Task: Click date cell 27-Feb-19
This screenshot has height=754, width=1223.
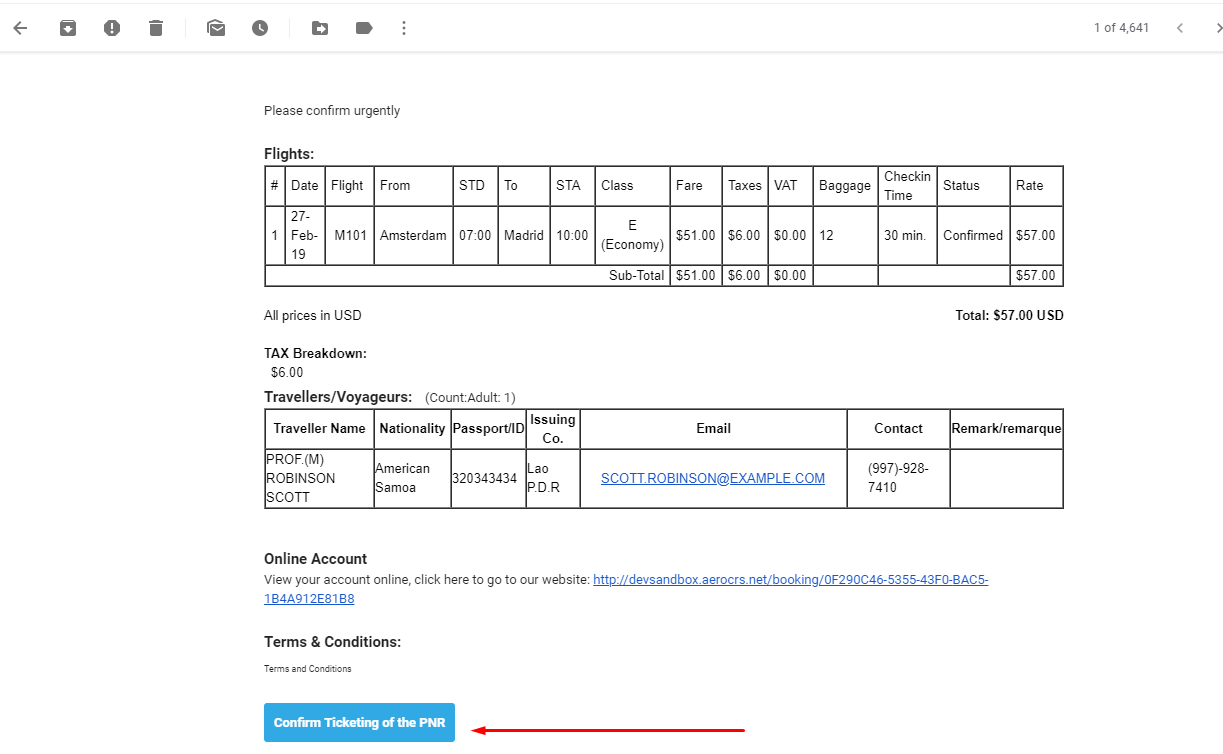Action: (x=304, y=236)
